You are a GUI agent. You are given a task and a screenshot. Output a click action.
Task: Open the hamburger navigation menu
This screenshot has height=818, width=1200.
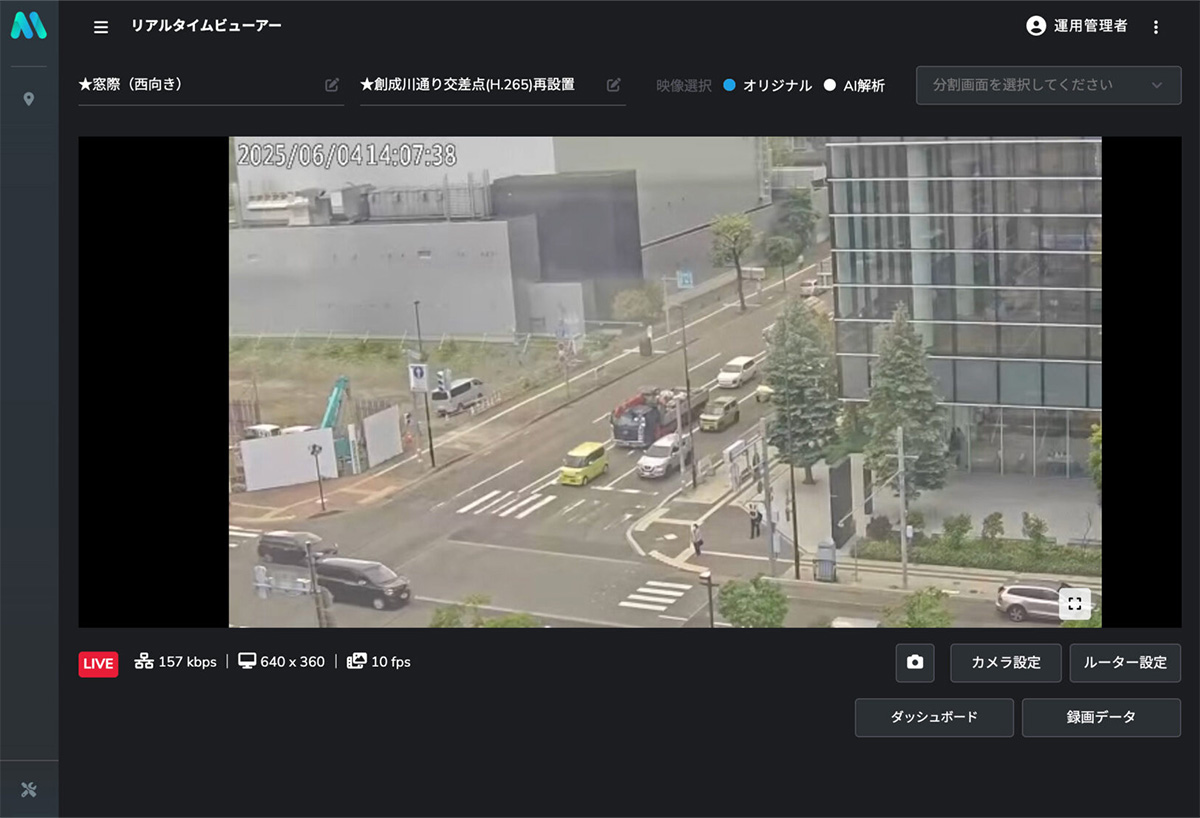click(x=101, y=27)
